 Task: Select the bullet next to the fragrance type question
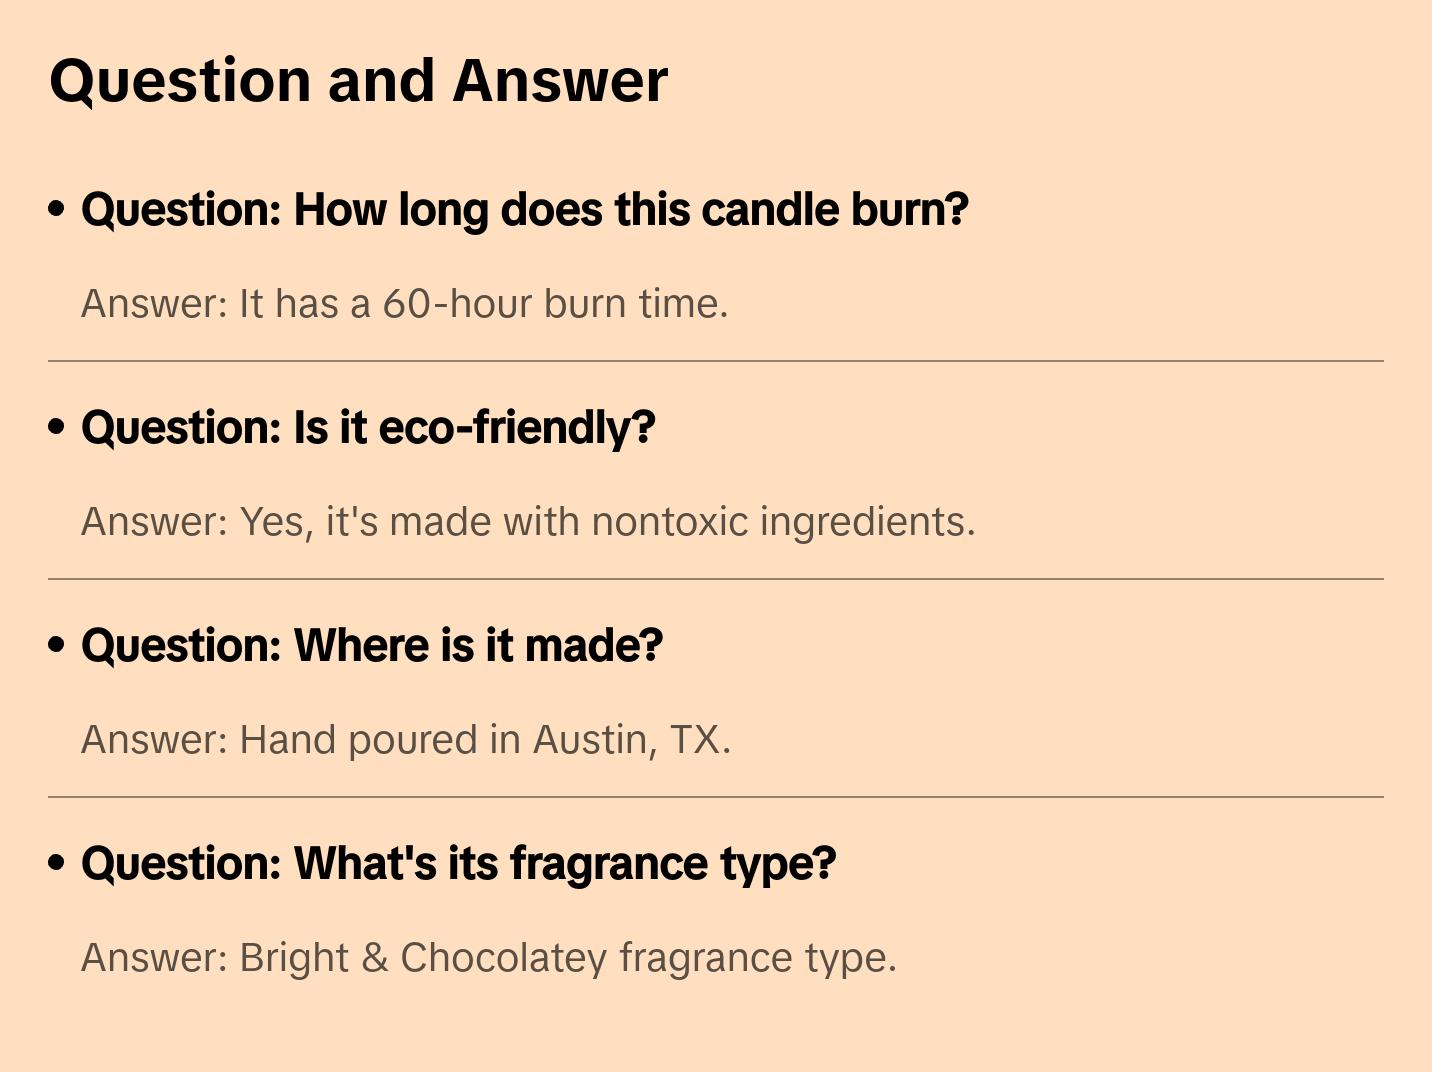tap(57, 864)
